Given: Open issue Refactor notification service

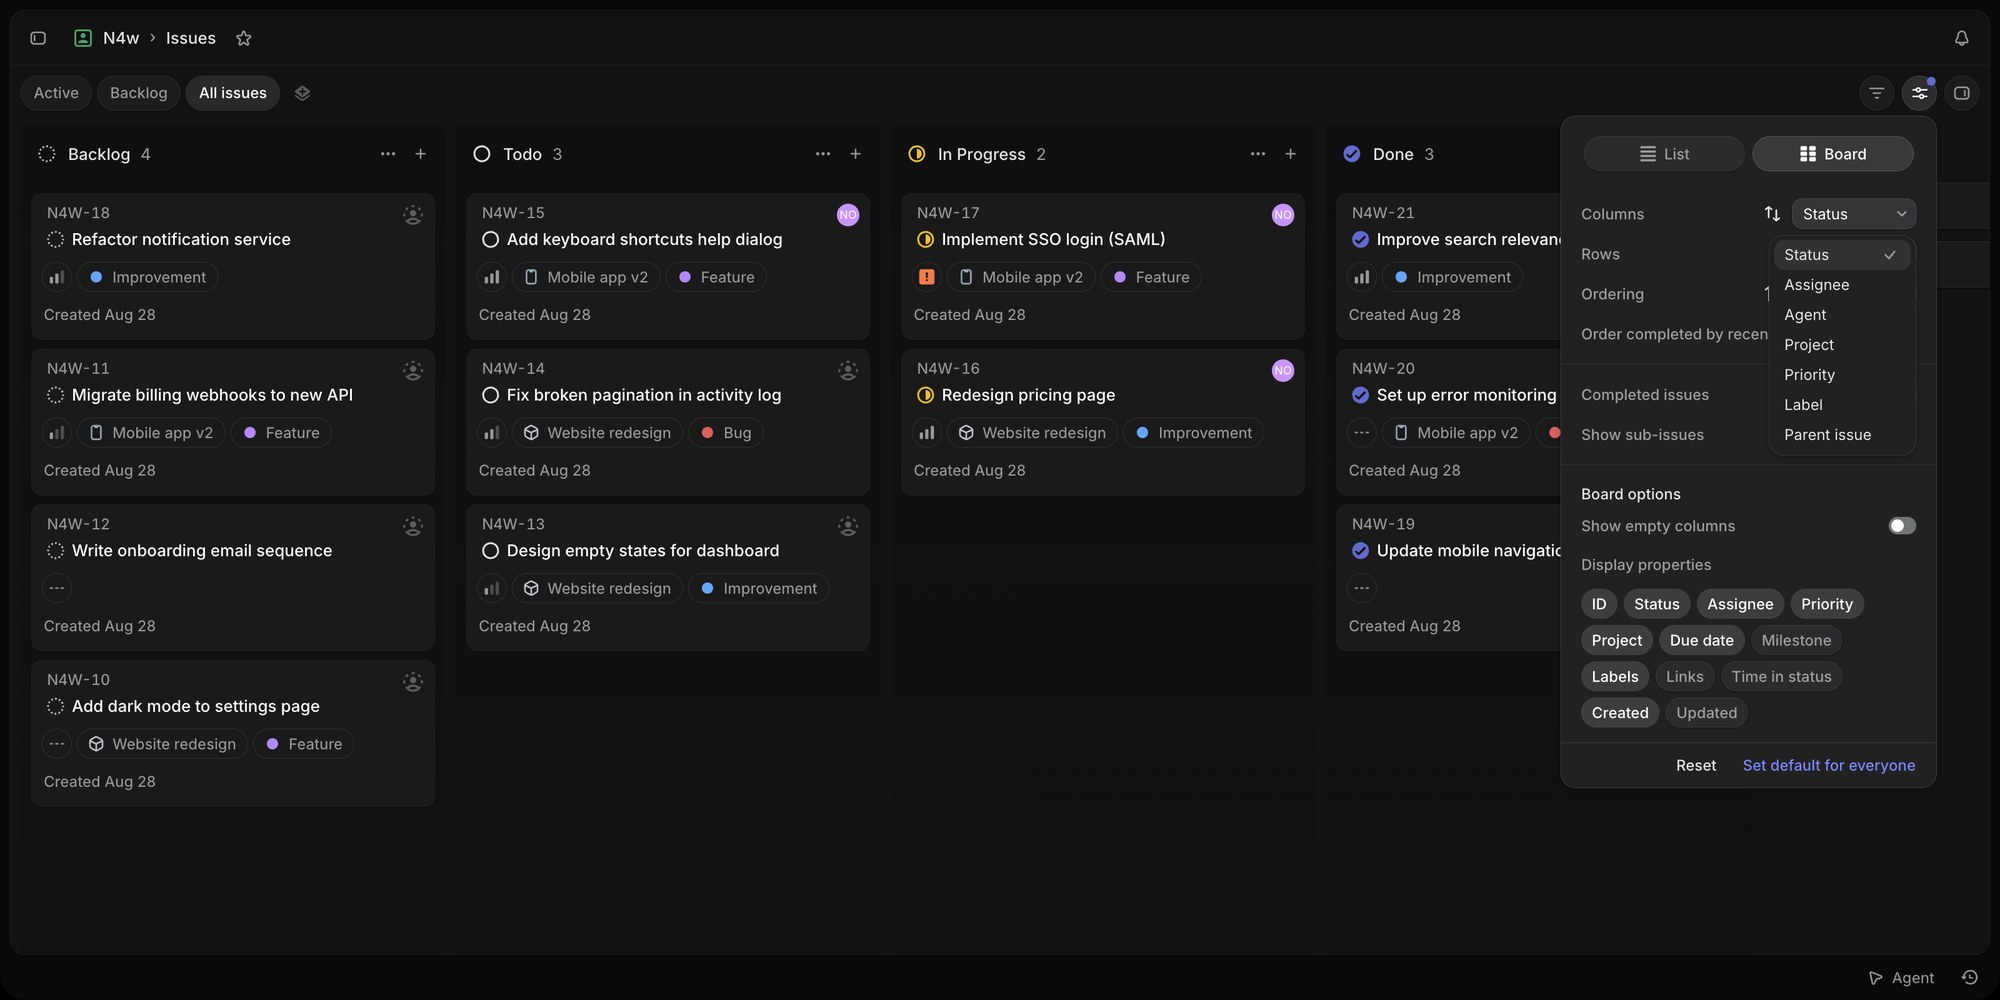Looking at the screenshot, I should click(x=181, y=239).
